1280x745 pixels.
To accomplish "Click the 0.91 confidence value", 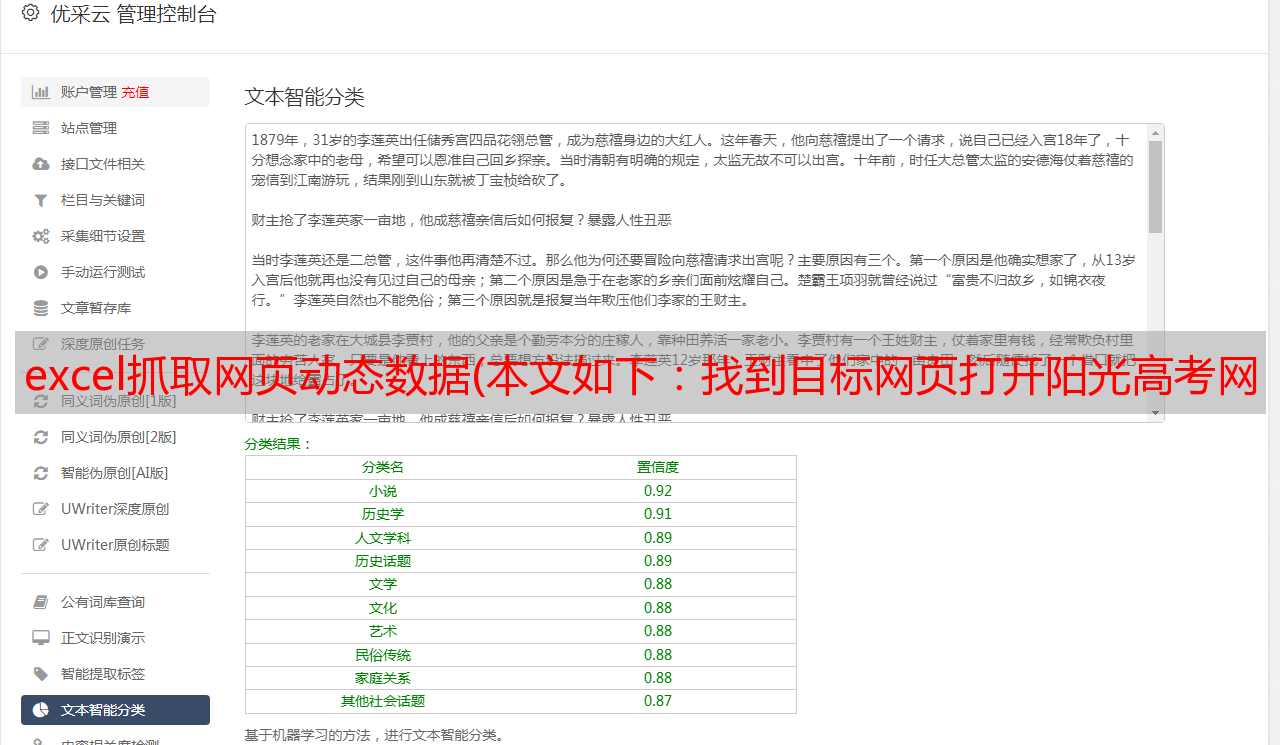I will pos(658,514).
